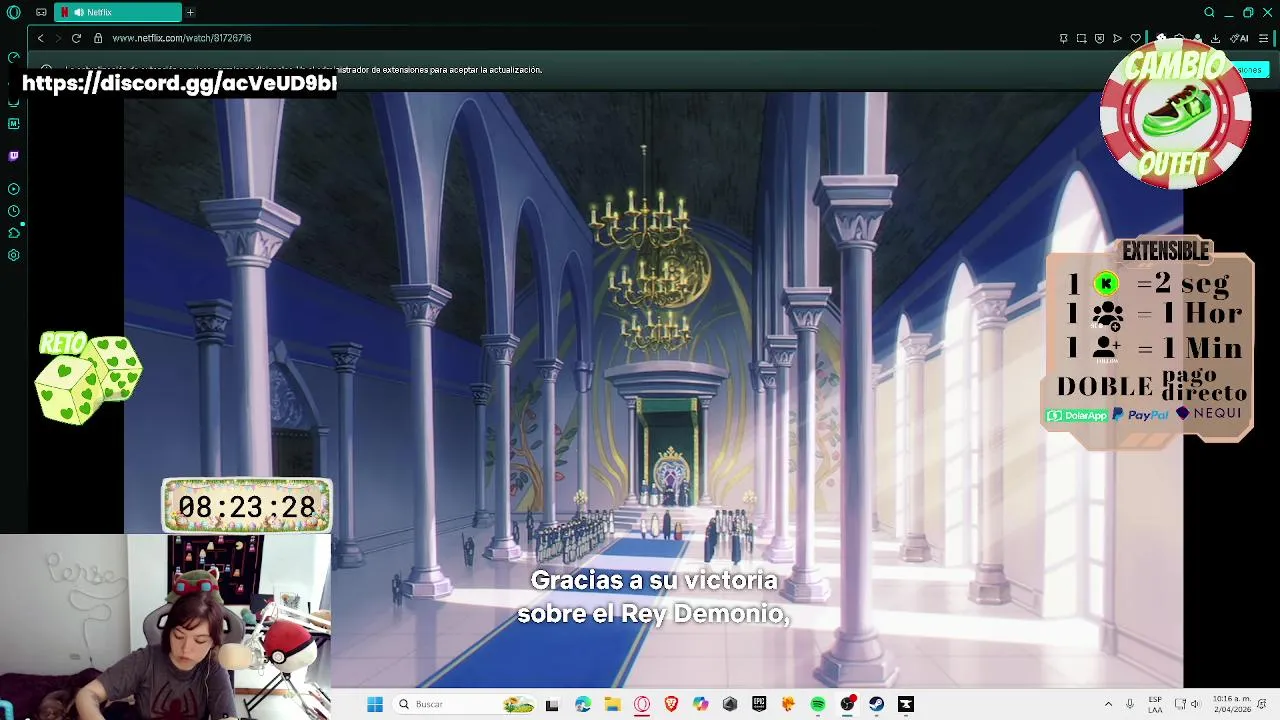Open the GX Corner gamepad icon
This screenshot has height=720, width=1280.
tap(41, 12)
